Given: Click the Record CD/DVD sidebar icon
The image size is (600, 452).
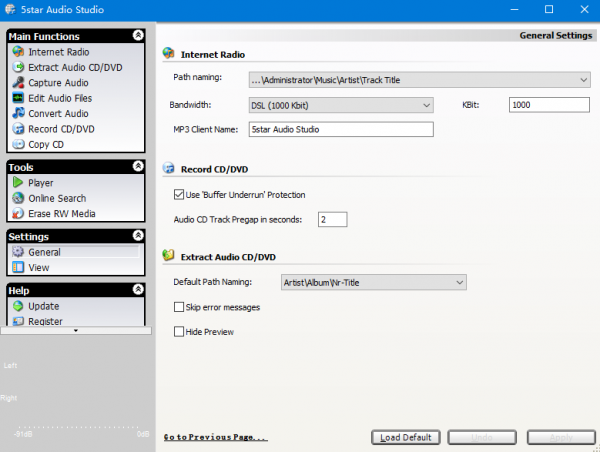Looking at the screenshot, I should coord(18,129).
